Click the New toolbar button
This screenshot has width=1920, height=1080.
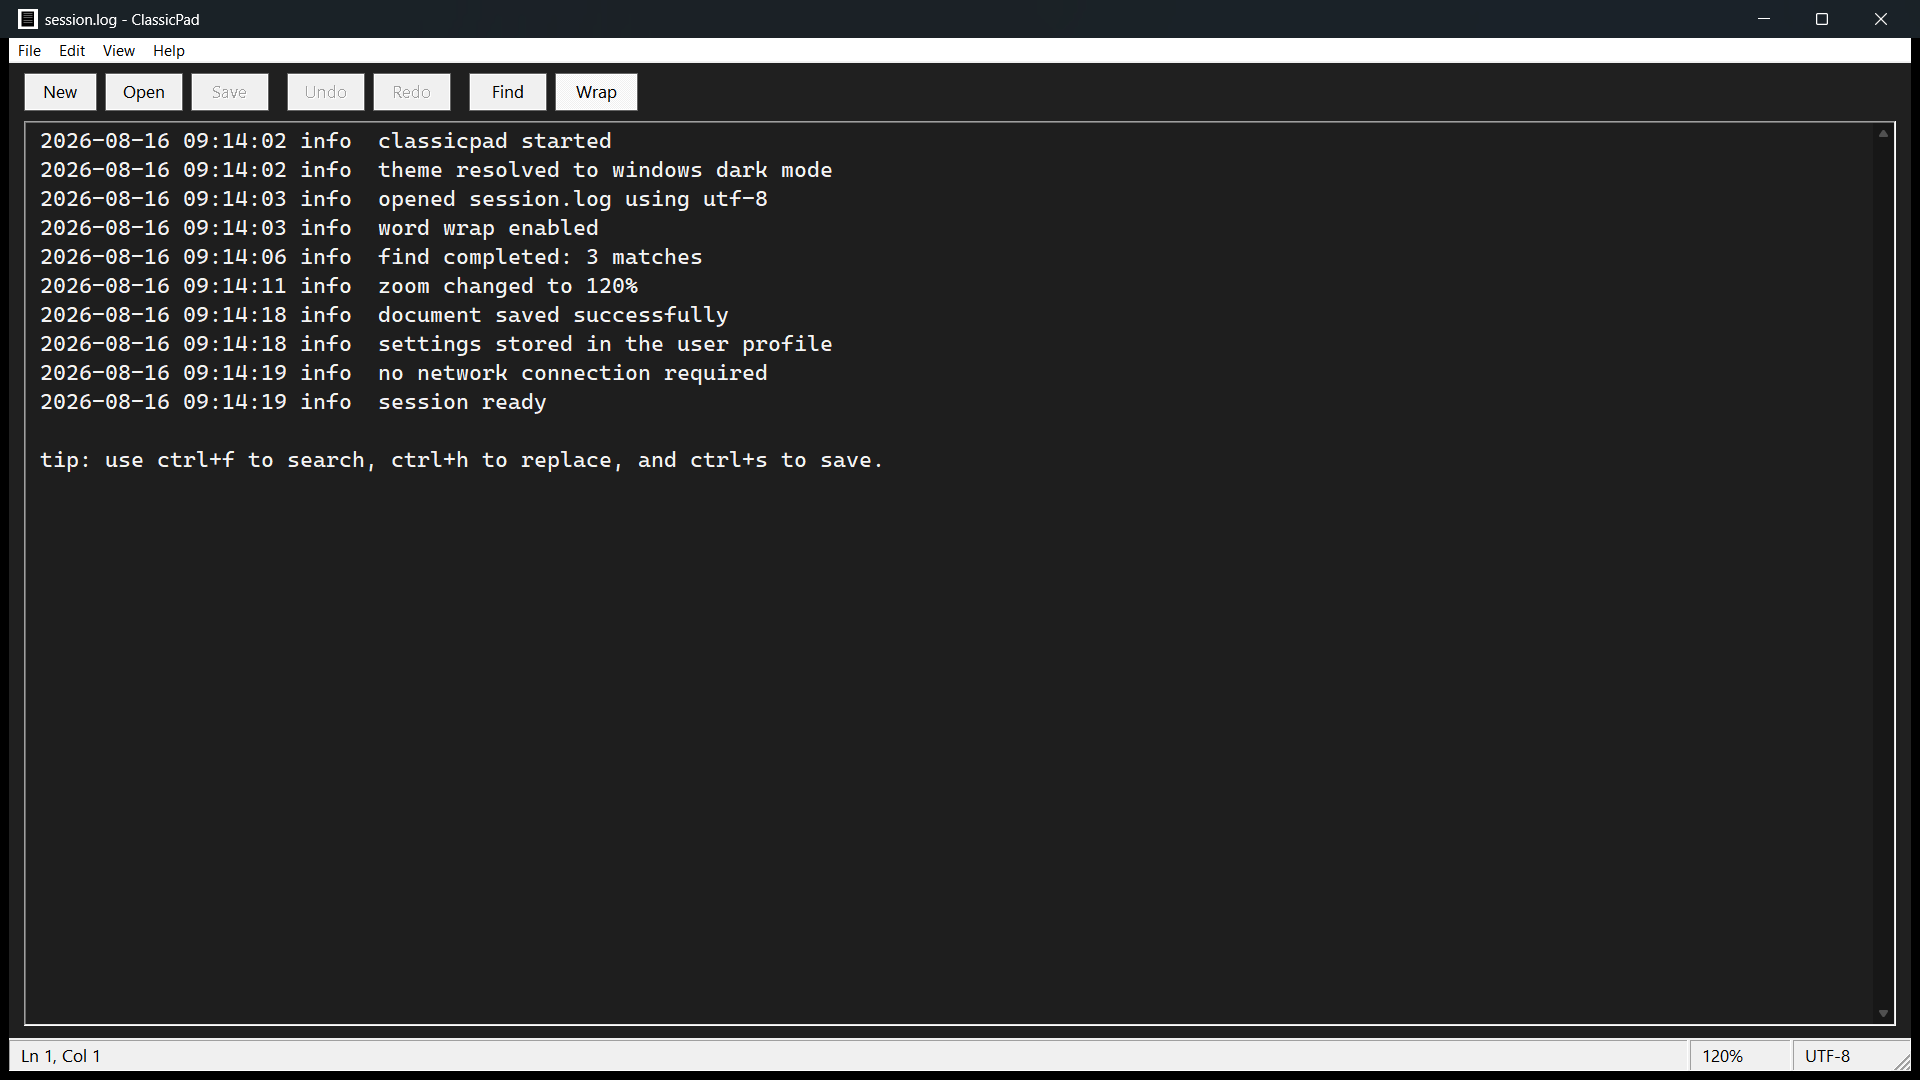coord(60,92)
